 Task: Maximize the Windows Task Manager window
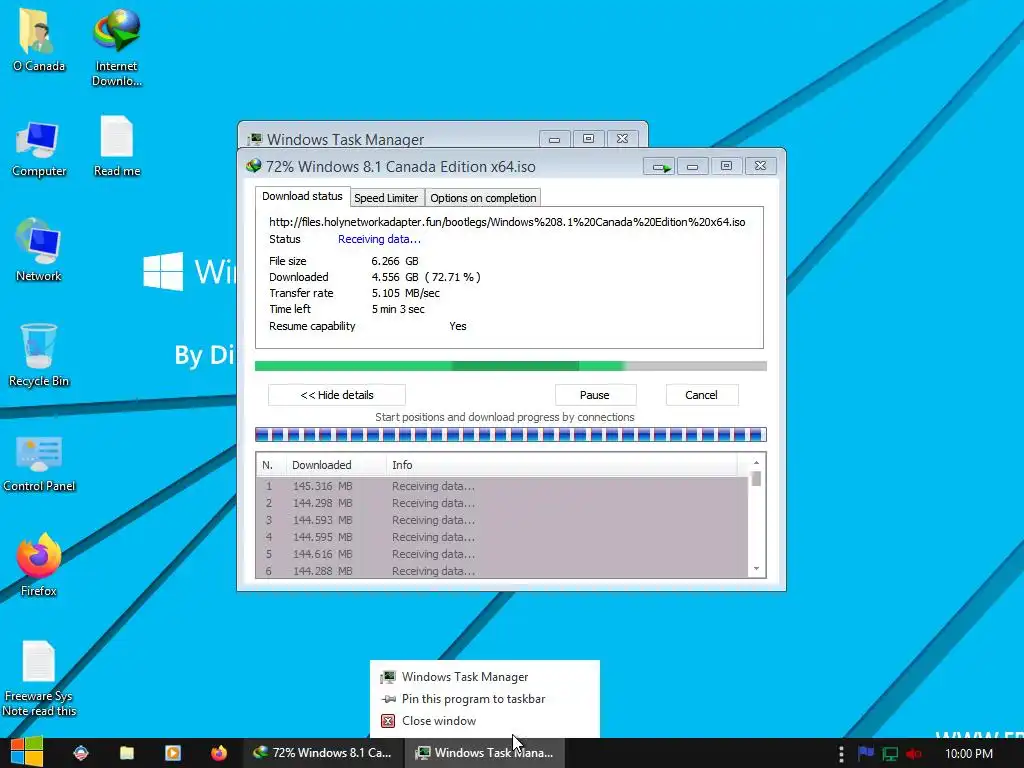pyautogui.click(x=588, y=139)
